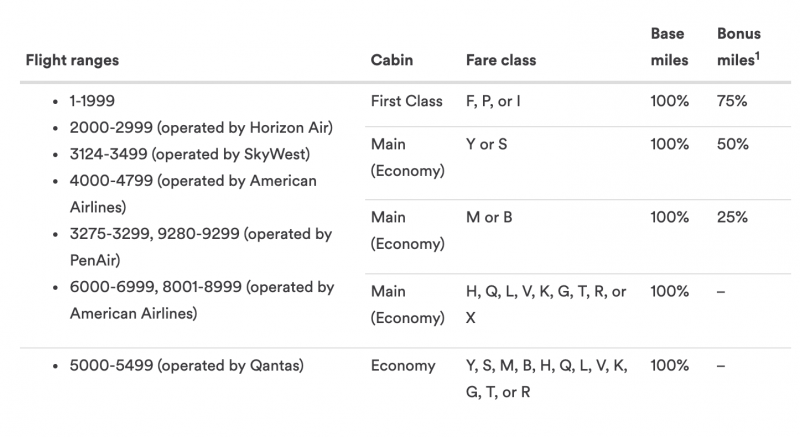Click the Horizon Air 2000-2999 flight range

(x=201, y=128)
